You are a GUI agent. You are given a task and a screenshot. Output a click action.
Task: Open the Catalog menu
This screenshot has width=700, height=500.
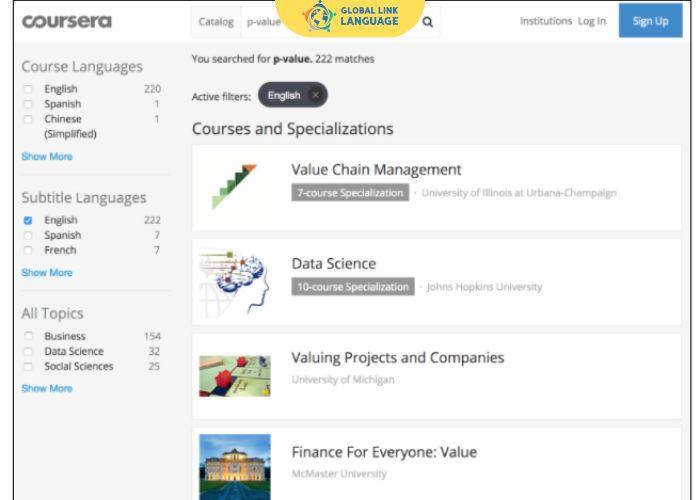(x=215, y=22)
